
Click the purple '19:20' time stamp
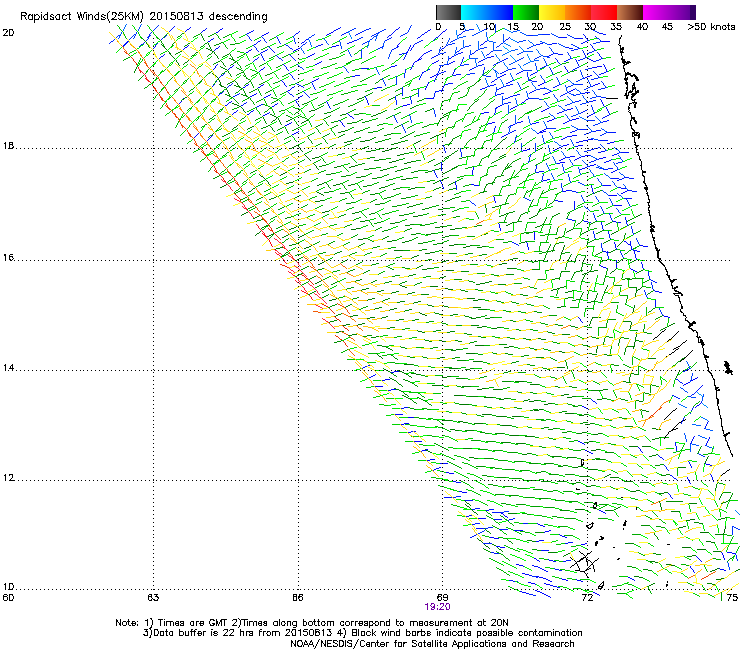437,607
